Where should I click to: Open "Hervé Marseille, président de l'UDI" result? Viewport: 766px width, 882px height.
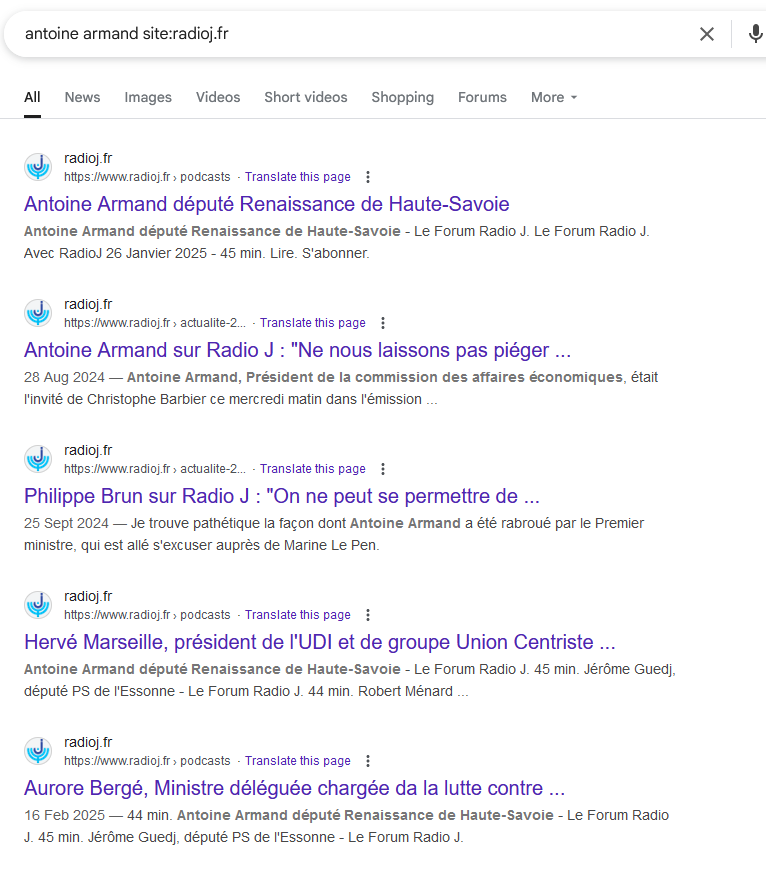point(319,642)
